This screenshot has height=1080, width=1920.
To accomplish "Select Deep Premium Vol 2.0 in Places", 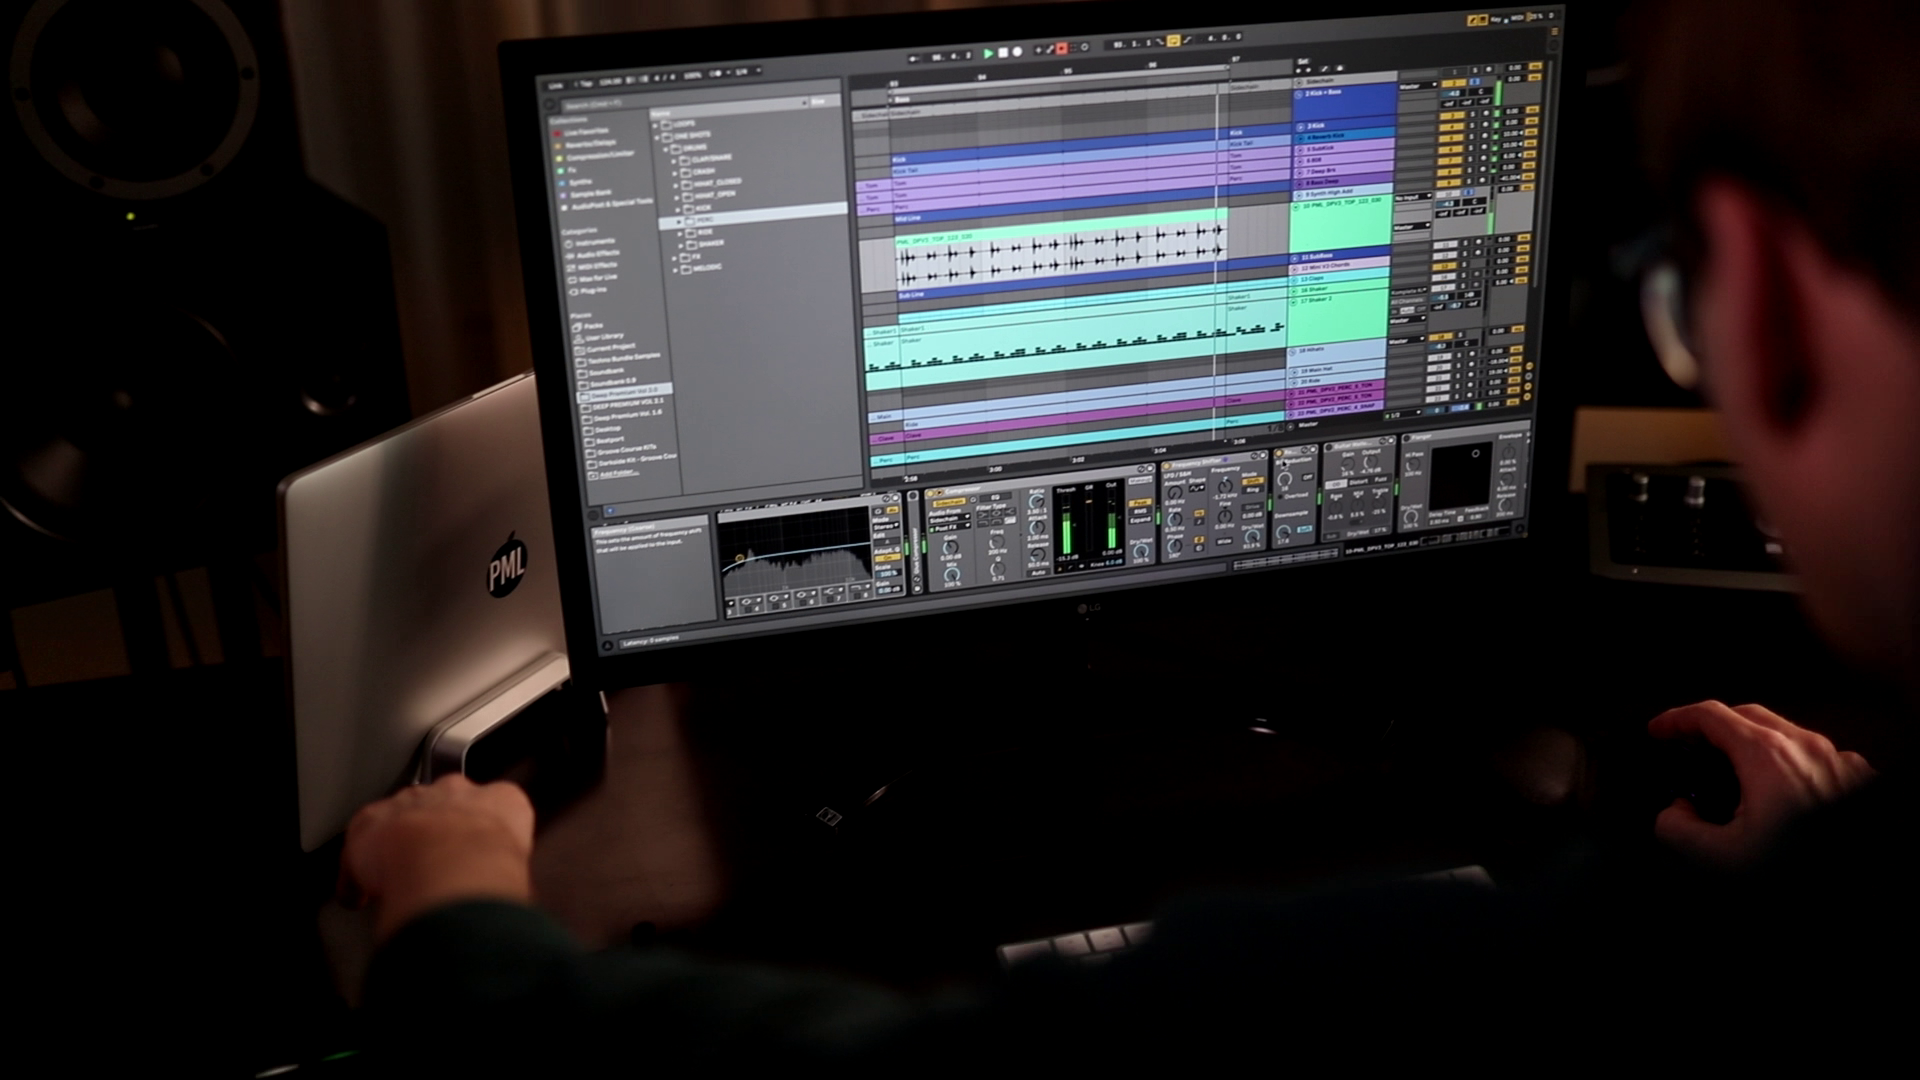I will pos(624,392).
